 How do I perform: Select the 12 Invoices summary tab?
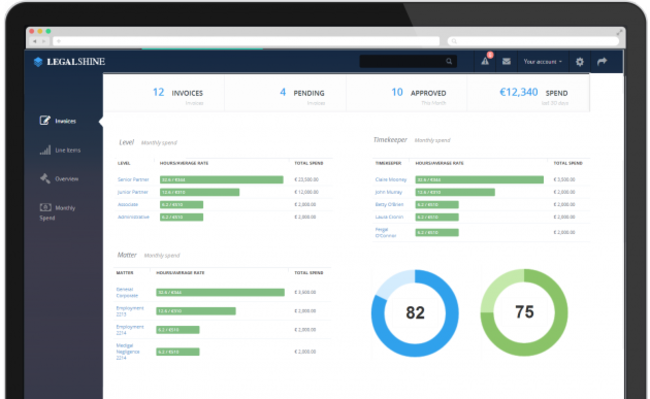163,93
